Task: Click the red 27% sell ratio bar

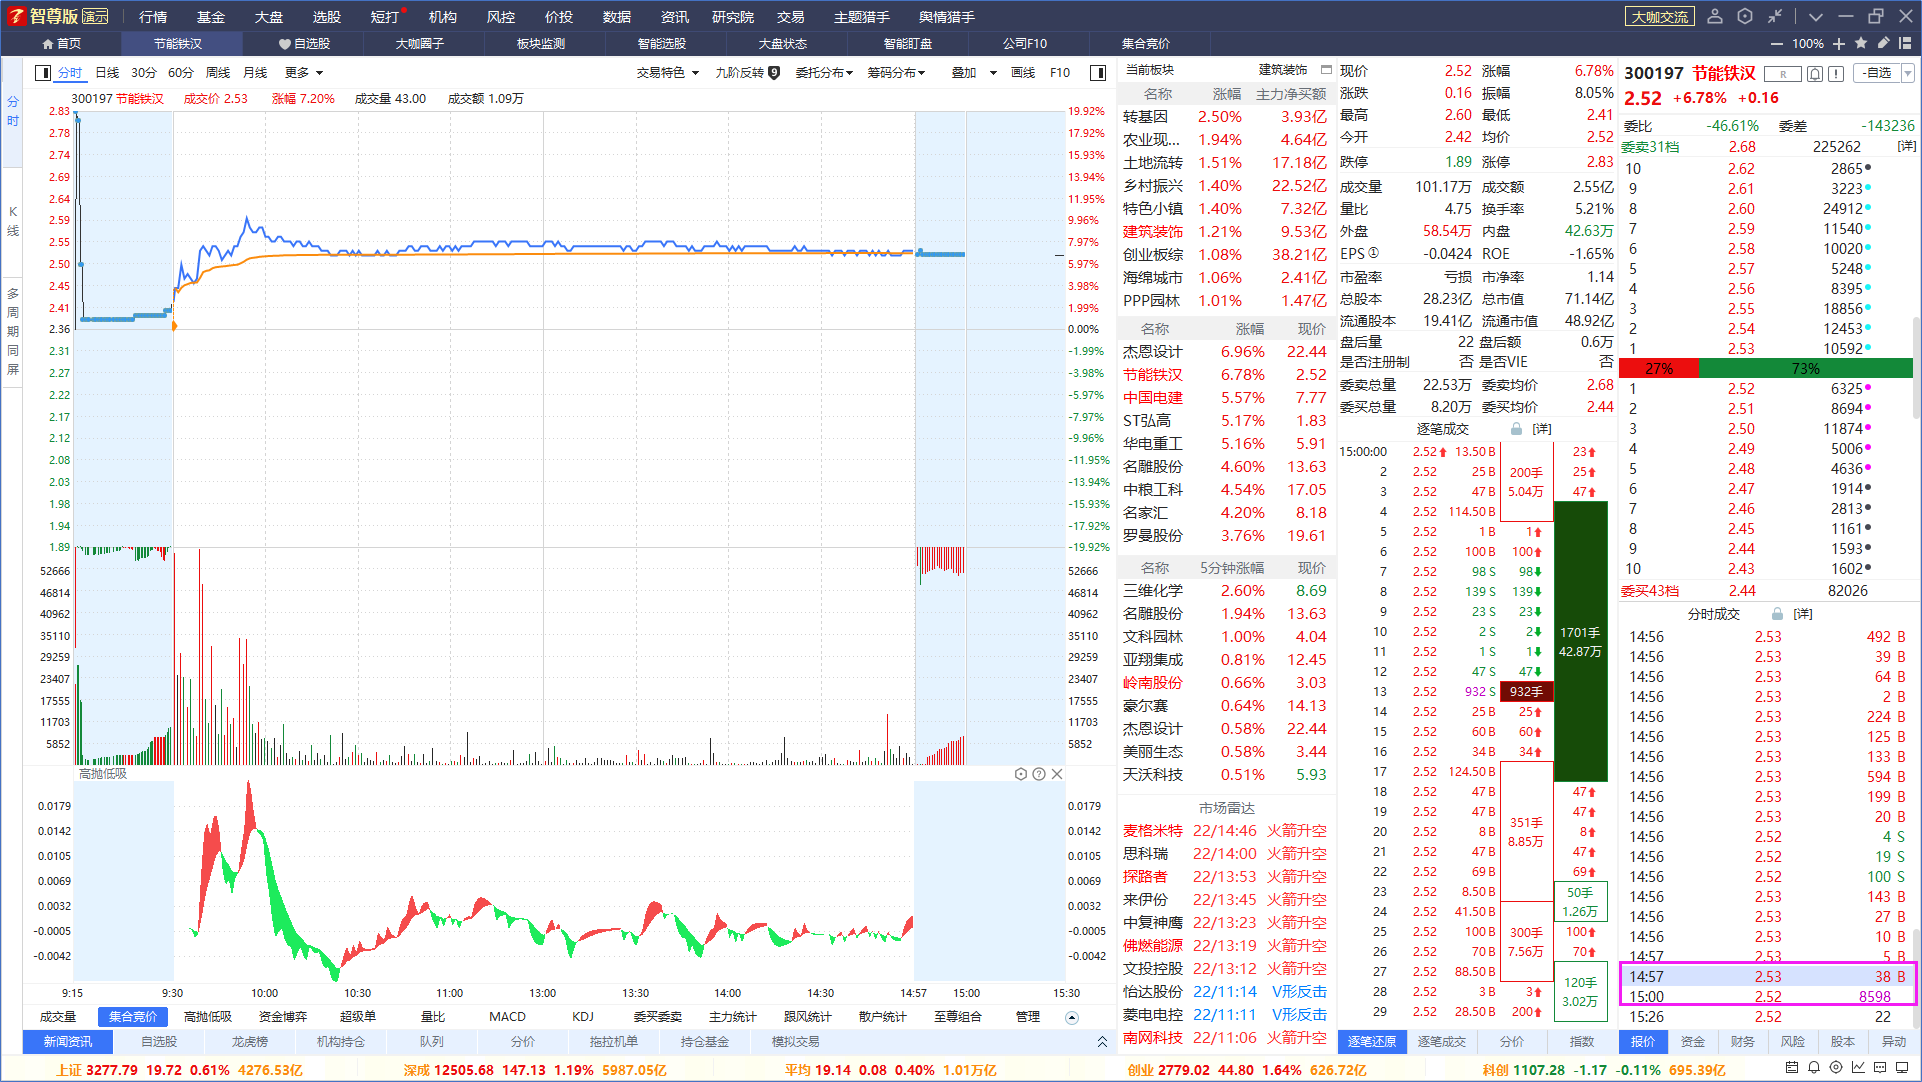Action: click(1659, 368)
